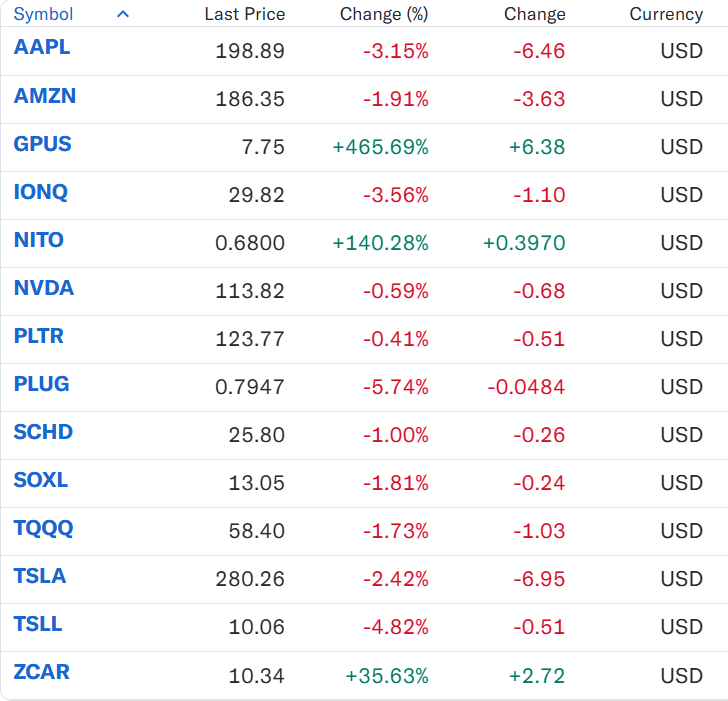728x701 pixels.
Task: Open the NITO ticker link
Action: [39, 240]
